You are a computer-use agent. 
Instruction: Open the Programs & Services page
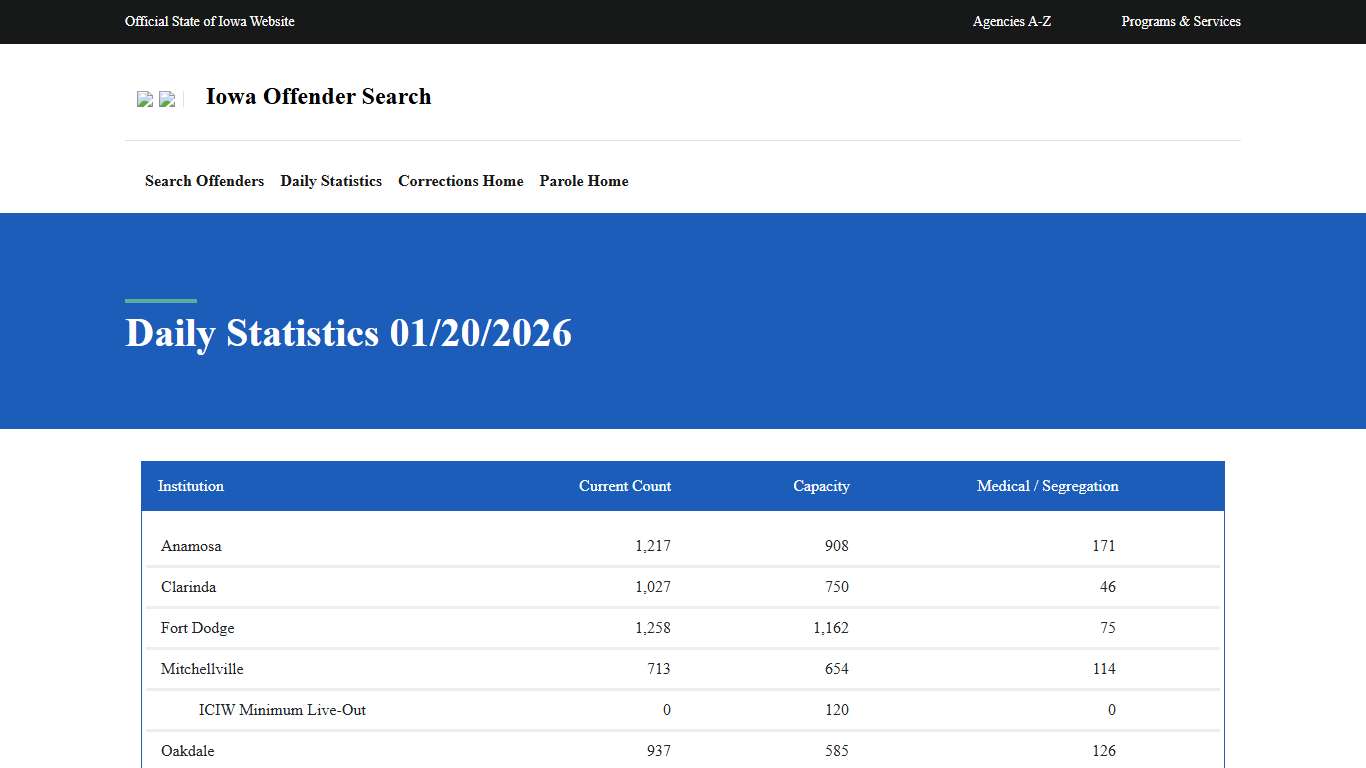pyautogui.click(x=1181, y=21)
